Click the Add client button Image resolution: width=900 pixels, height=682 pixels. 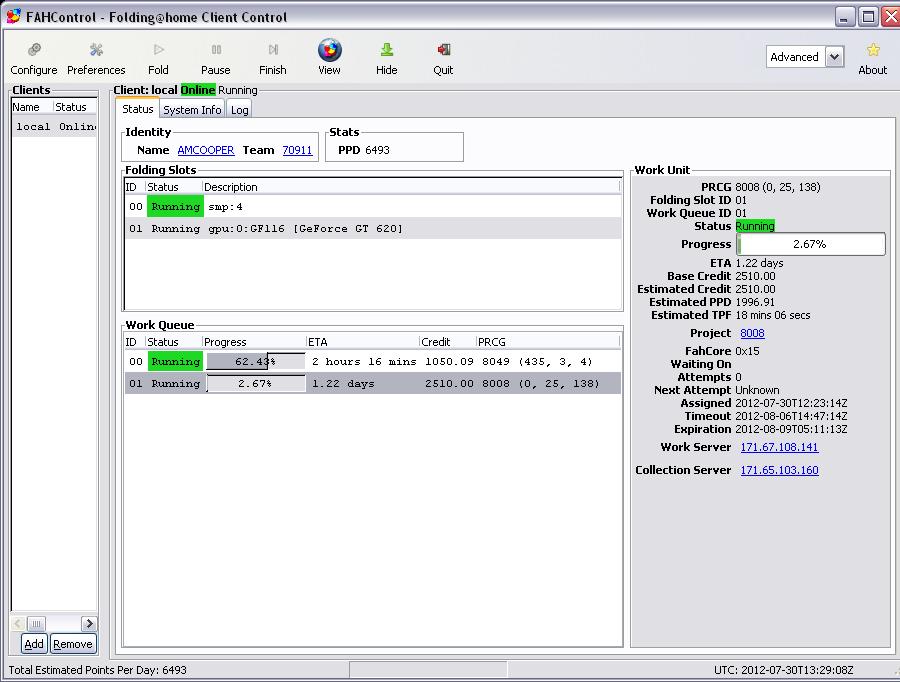point(34,644)
